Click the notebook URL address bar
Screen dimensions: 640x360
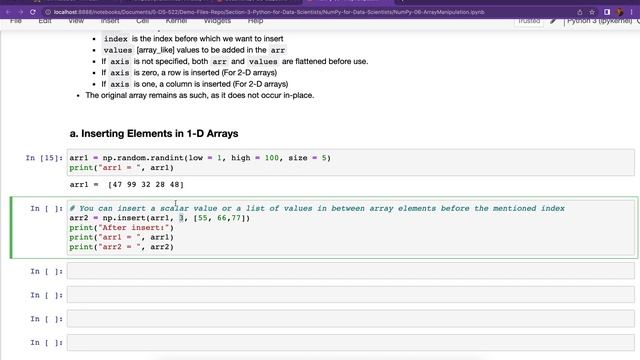tap(269, 12)
